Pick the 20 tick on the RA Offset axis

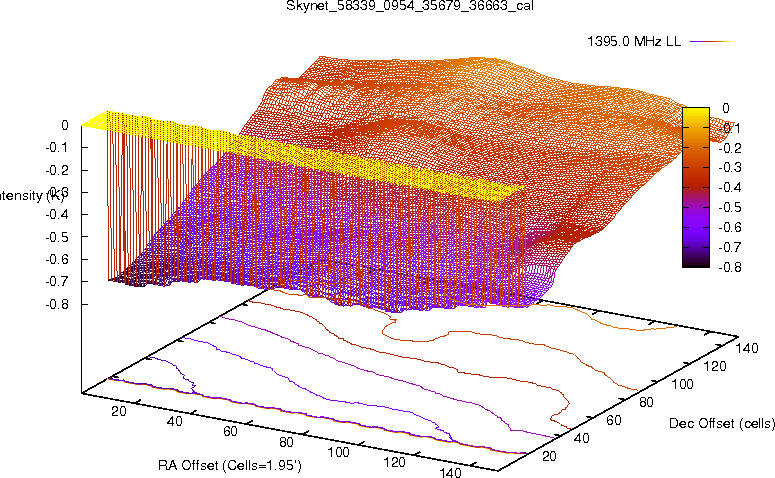pyautogui.click(x=119, y=411)
